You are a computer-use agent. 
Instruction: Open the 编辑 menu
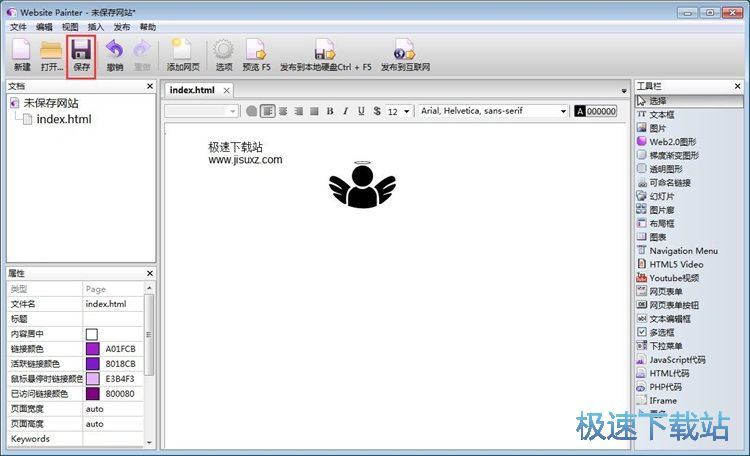tap(44, 27)
